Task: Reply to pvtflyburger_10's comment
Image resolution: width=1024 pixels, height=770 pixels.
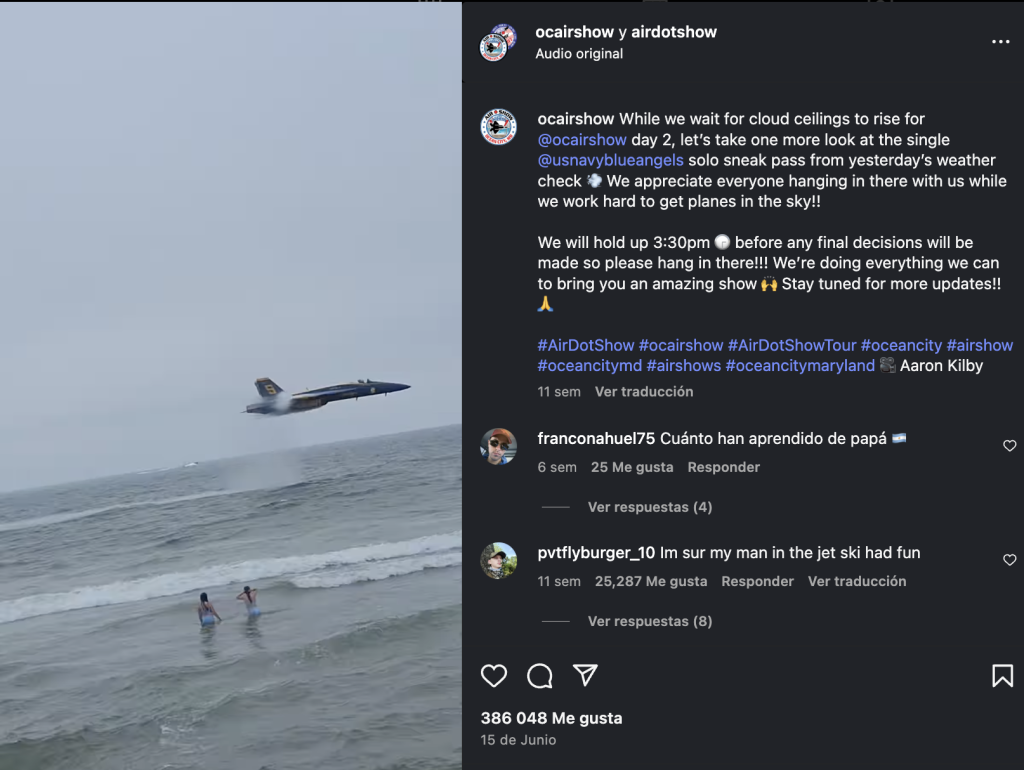Action: 757,581
